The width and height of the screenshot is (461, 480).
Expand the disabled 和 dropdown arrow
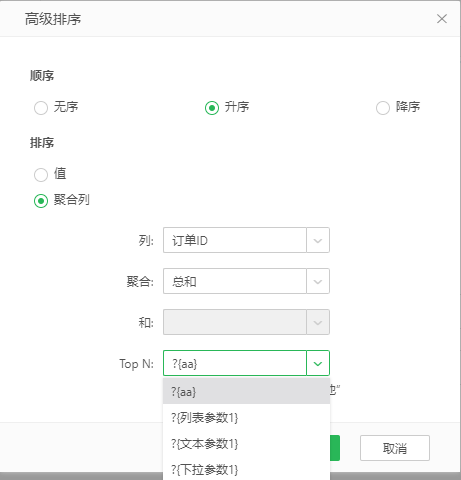tap(318, 322)
